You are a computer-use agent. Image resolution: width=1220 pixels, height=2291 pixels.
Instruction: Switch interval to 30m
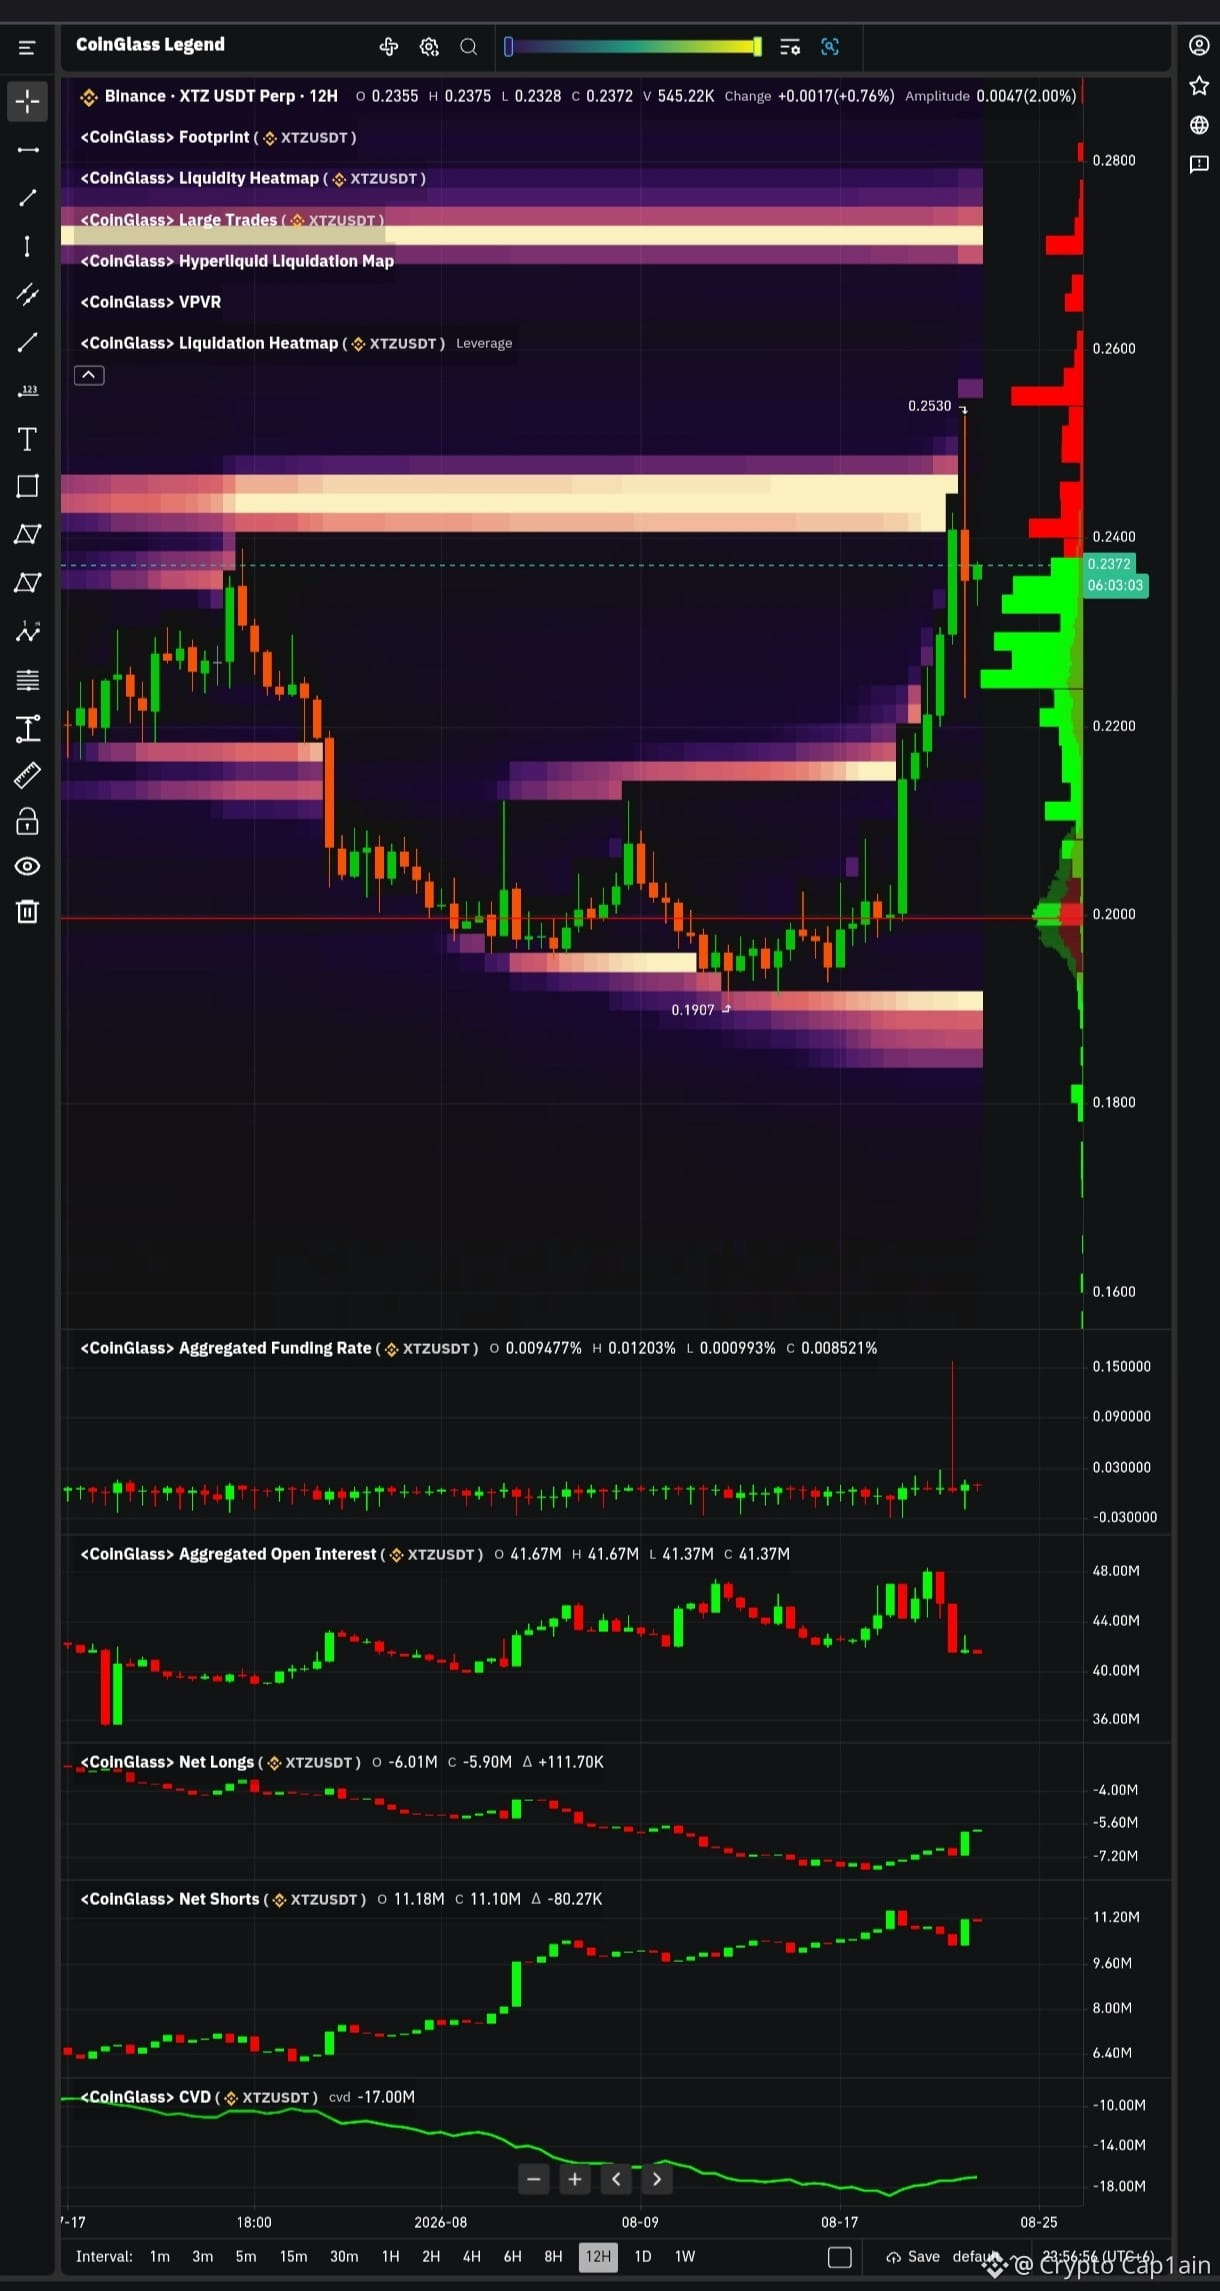pos(344,2256)
